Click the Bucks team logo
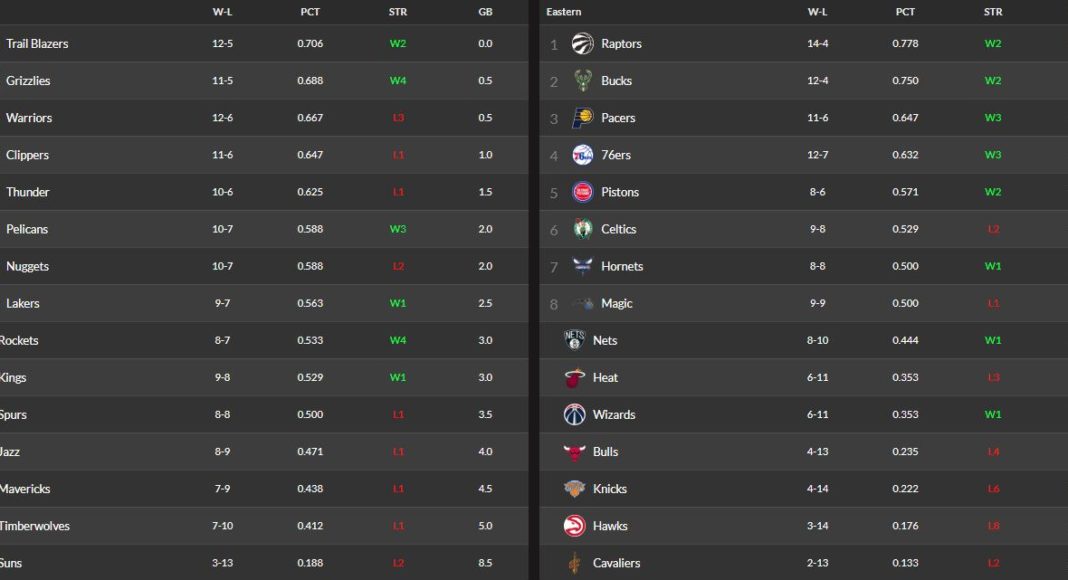 click(582, 81)
